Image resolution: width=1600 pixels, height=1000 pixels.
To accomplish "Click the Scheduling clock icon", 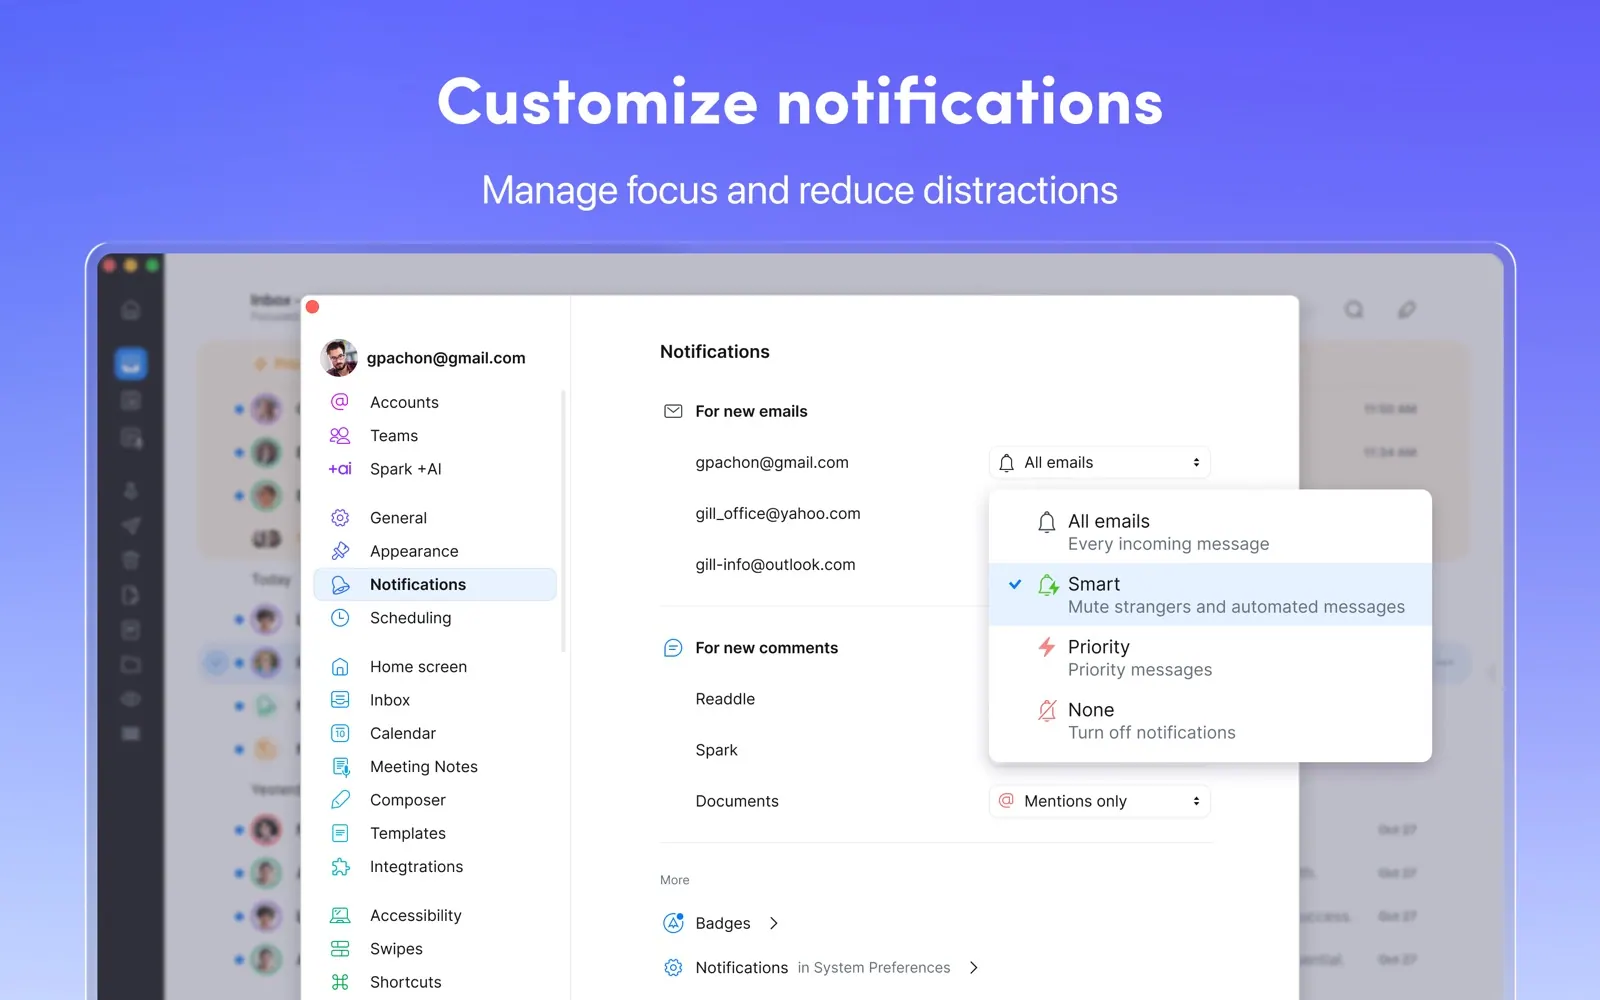I will [340, 618].
